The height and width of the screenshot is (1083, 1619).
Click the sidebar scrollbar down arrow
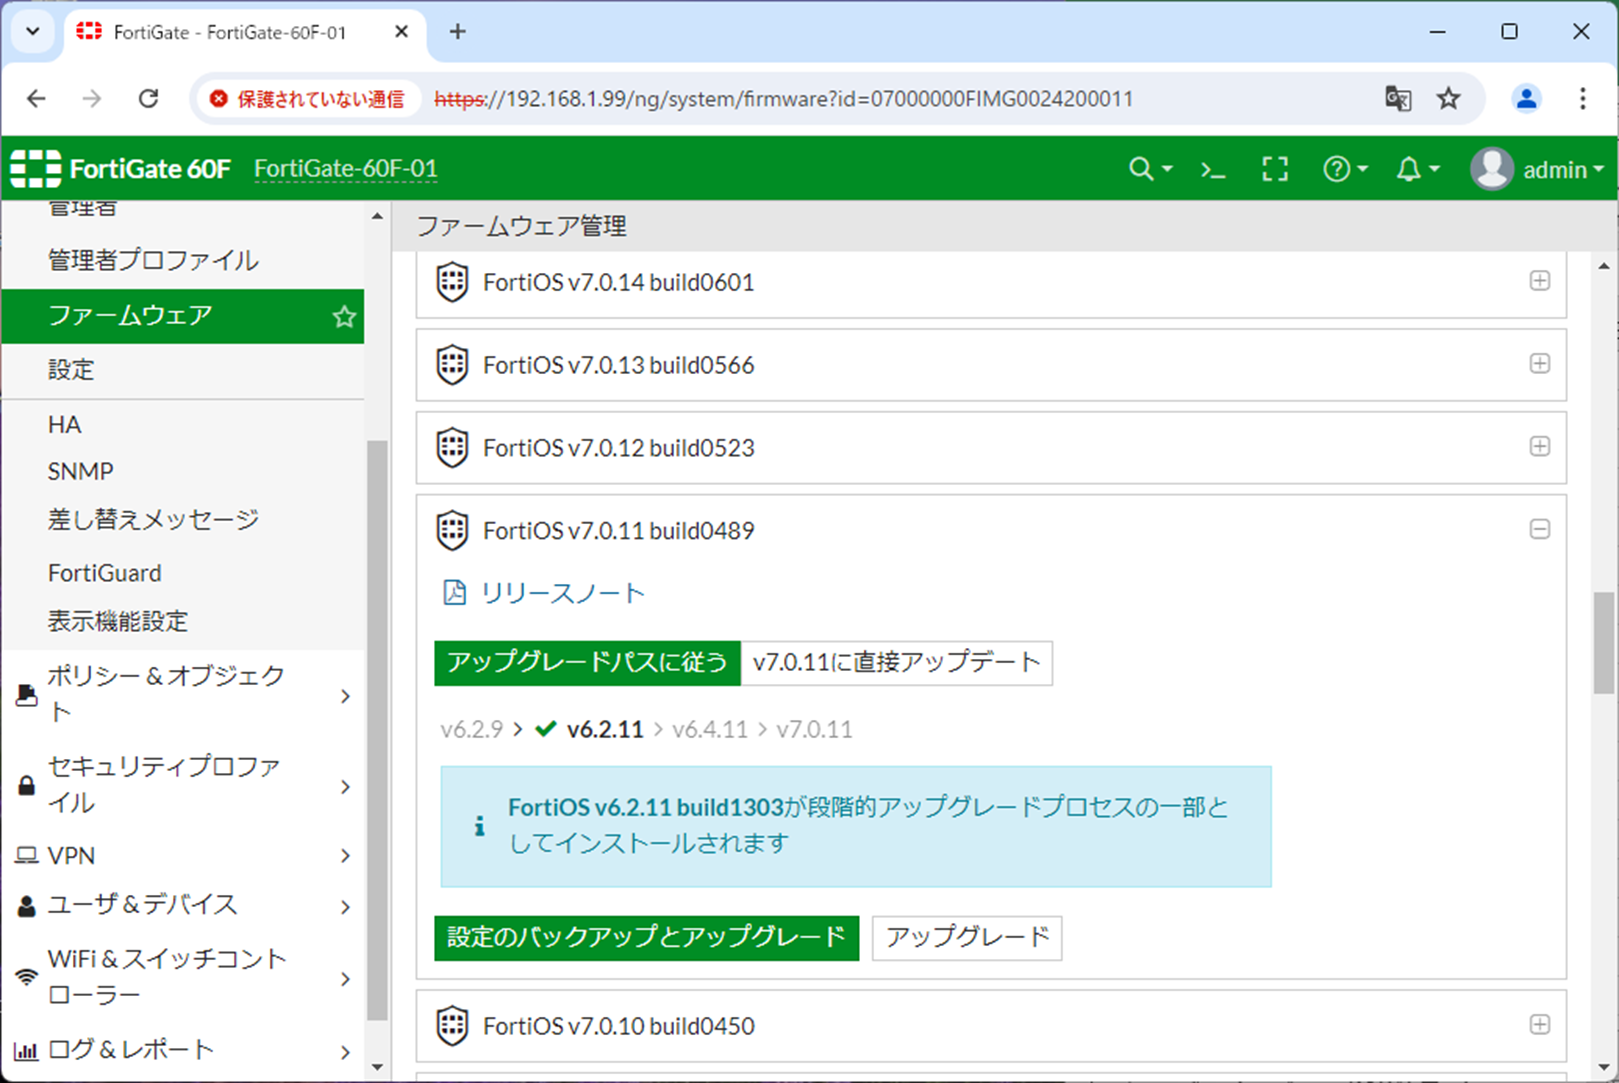pos(377,1067)
